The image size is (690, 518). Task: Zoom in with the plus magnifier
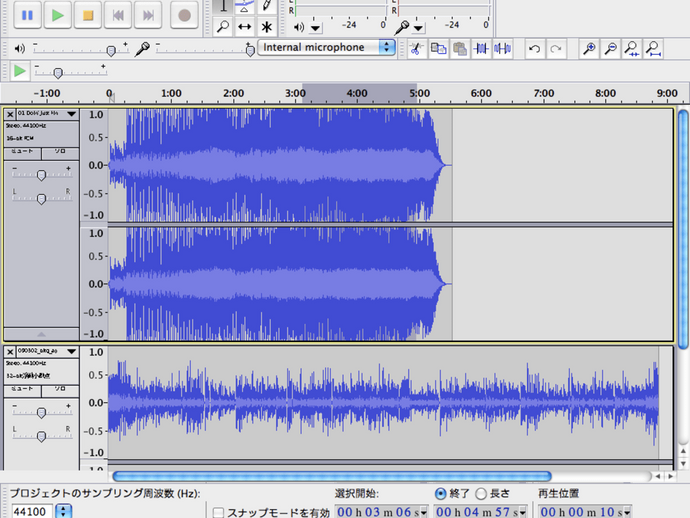pos(589,48)
